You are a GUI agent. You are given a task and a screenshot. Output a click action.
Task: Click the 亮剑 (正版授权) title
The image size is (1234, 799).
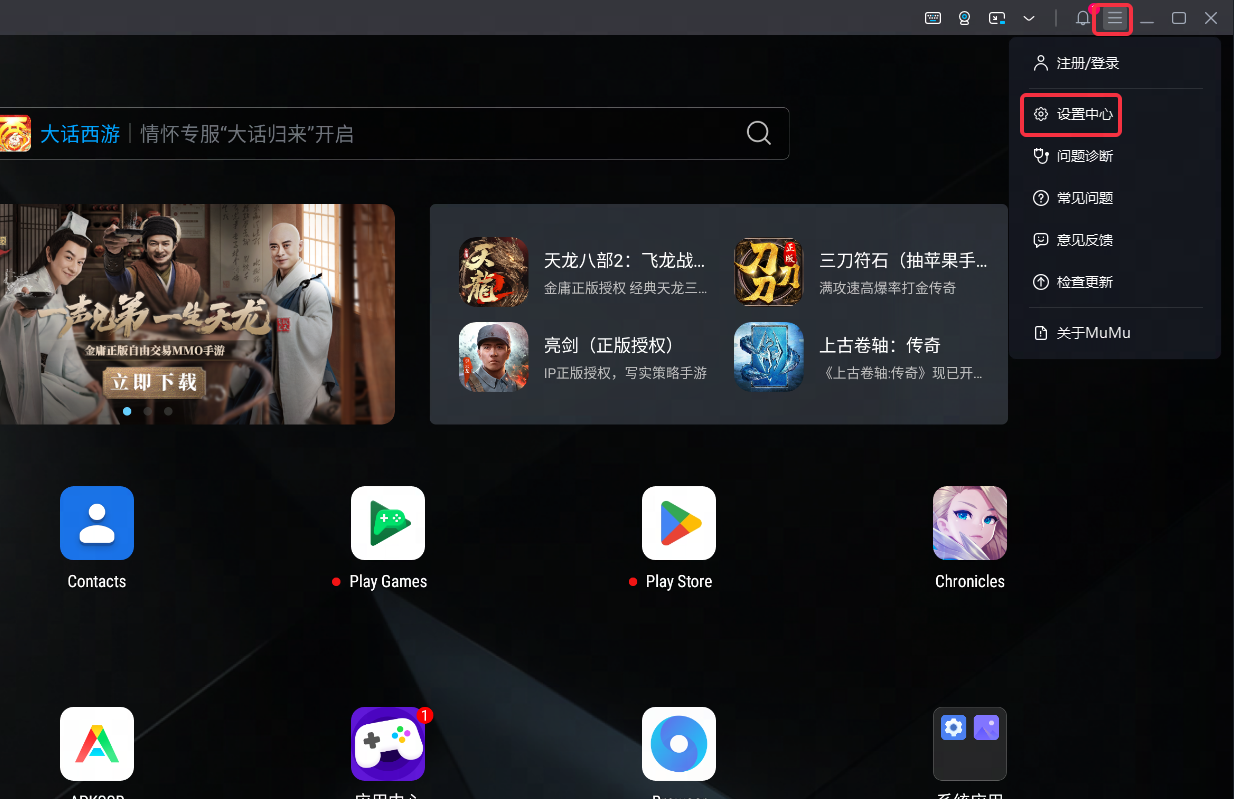[609, 345]
